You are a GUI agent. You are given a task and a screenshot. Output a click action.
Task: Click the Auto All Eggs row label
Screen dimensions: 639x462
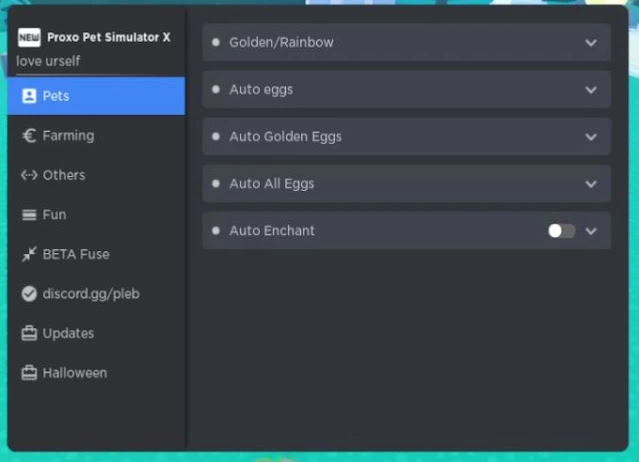click(x=272, y=184)
